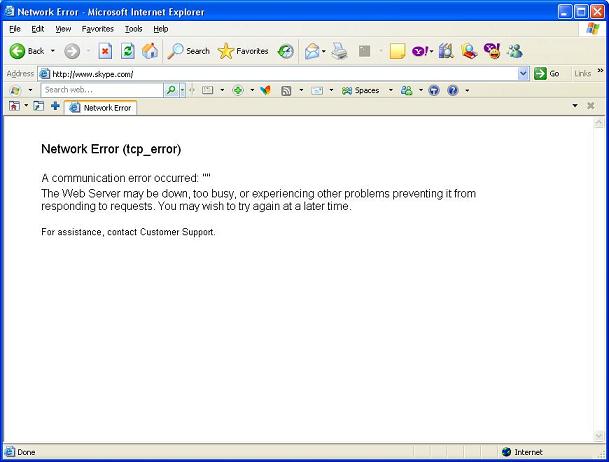
Task: Open the File menu
Action: point(15,29)
